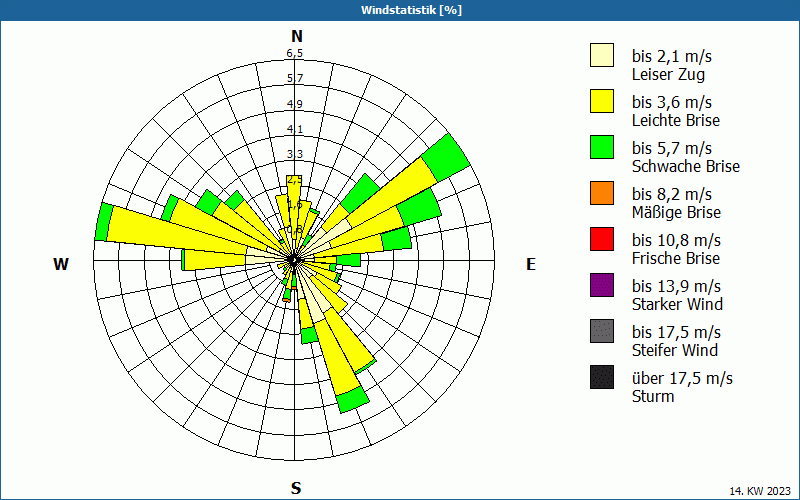Click the gray 'bis 17,5 m/s' swatch
This screenshot has width=800, height=500.
[602, 331]
